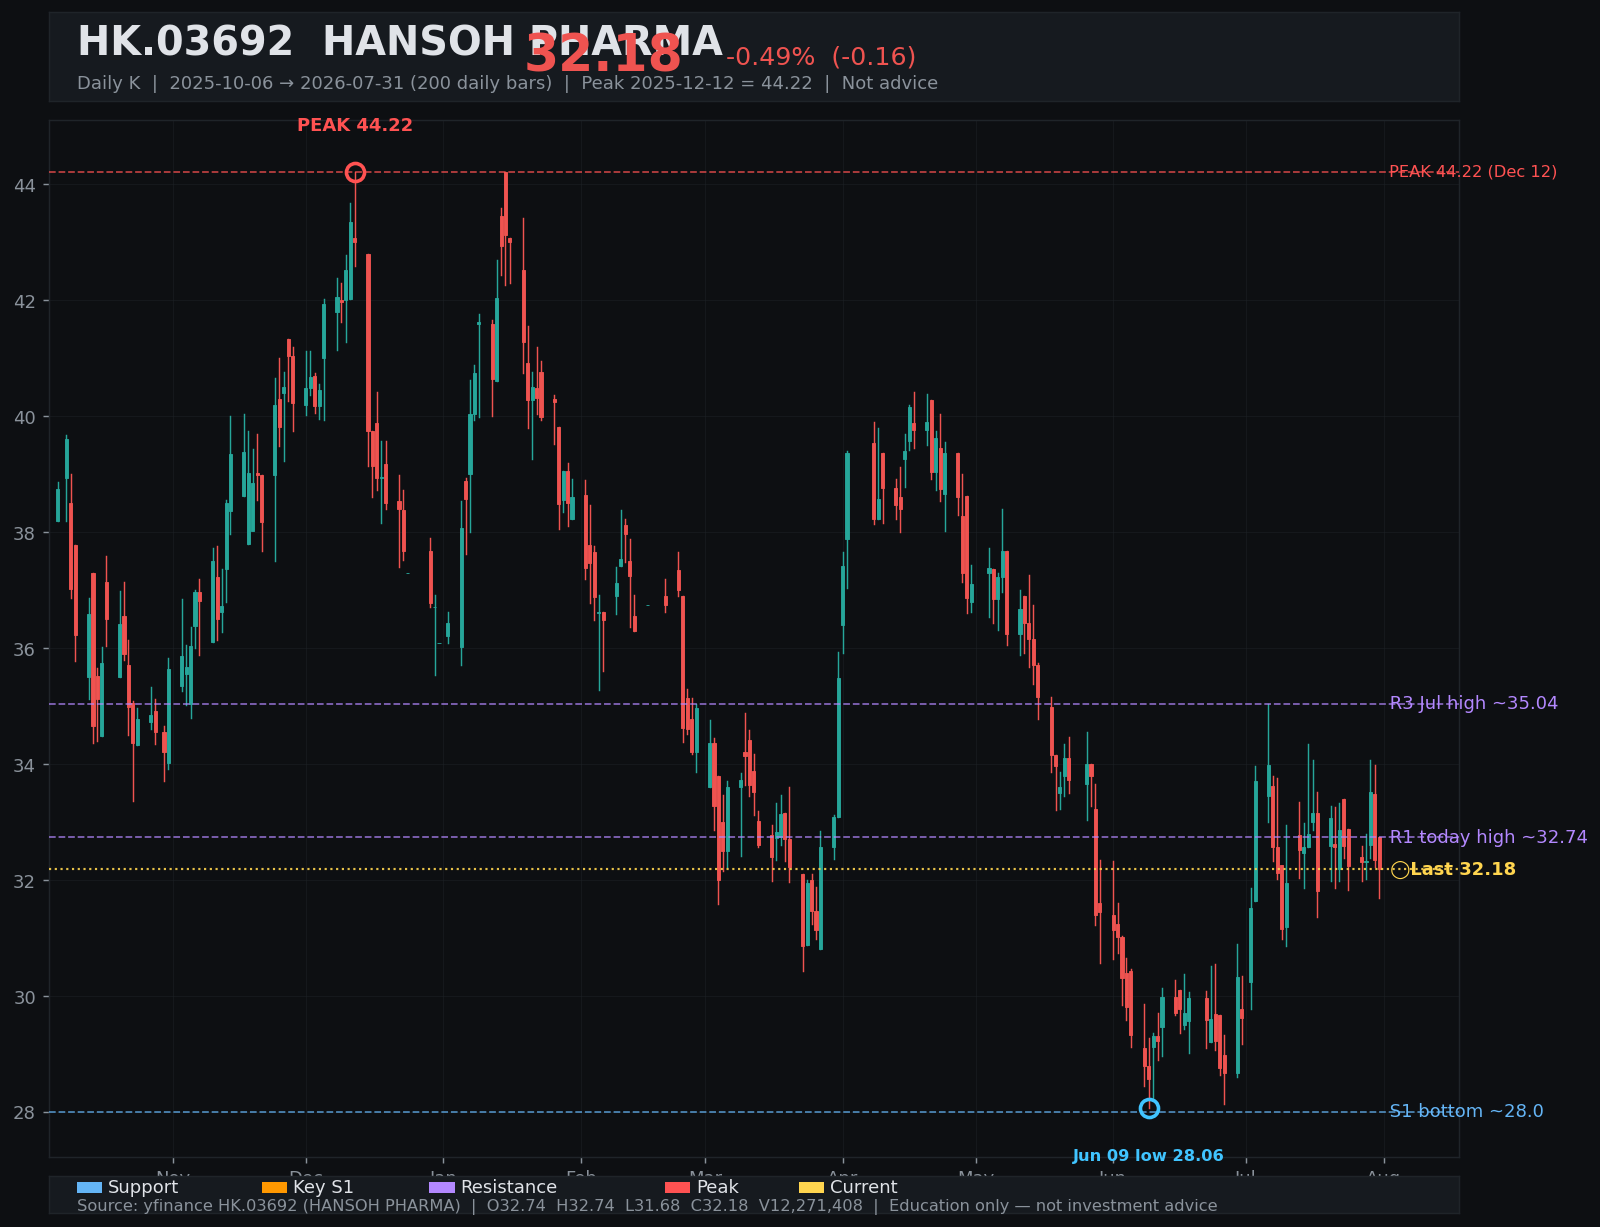1600x1227 pixels.
Task: Click the 'Current' legend label
Action: click(864, 1188)
